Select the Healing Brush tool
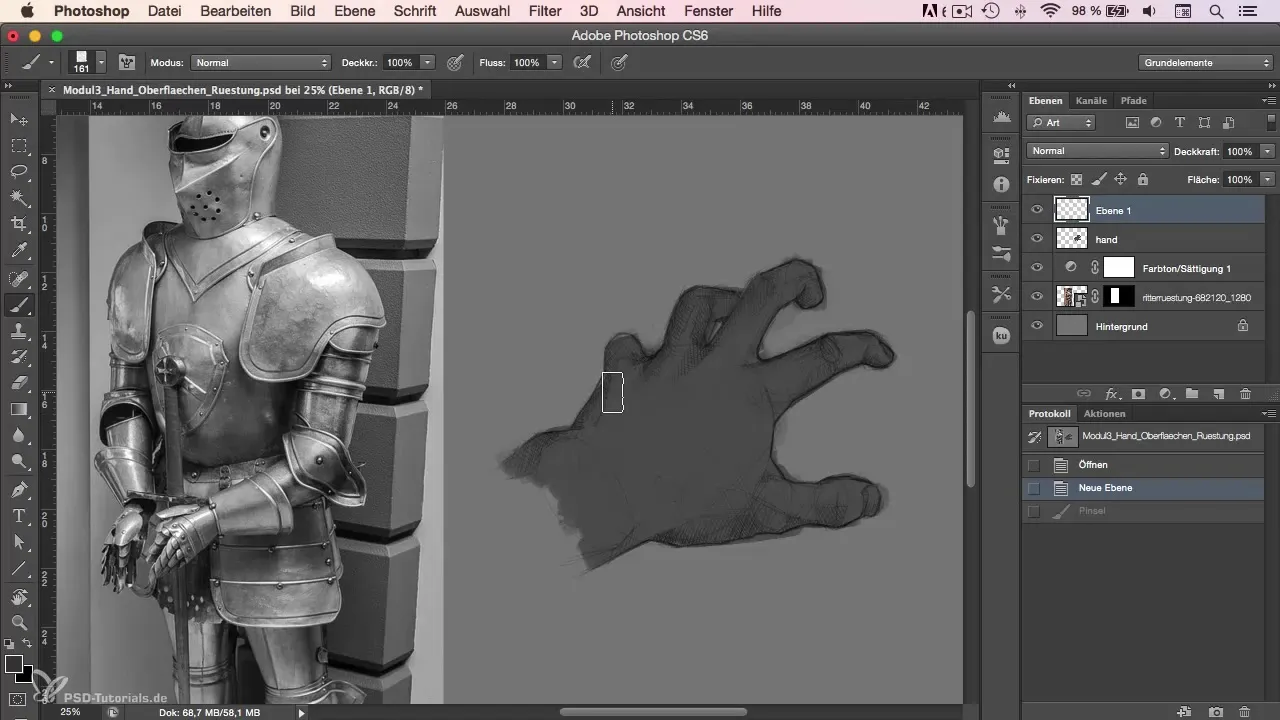Viewport: 1280px width, 720px height. (19, 279)
